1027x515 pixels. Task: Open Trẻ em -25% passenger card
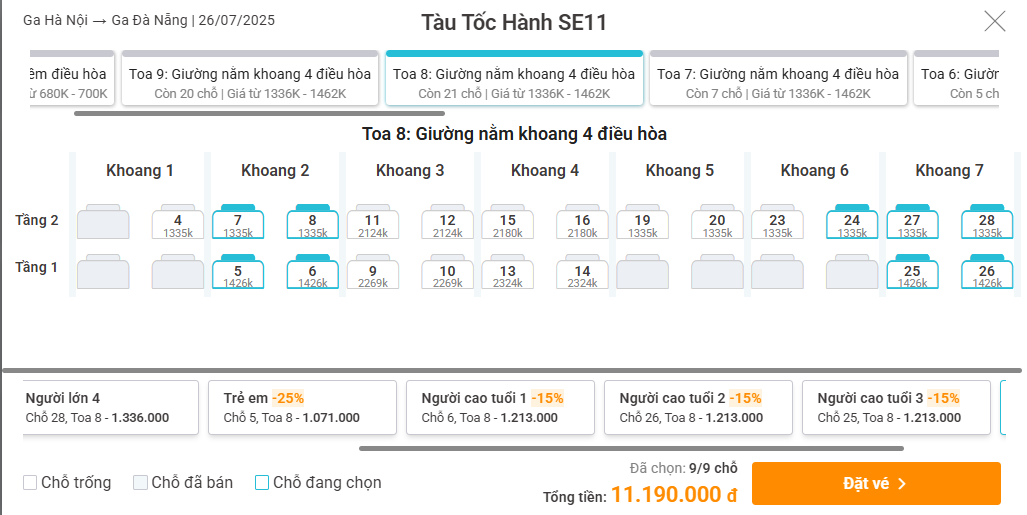303,408
